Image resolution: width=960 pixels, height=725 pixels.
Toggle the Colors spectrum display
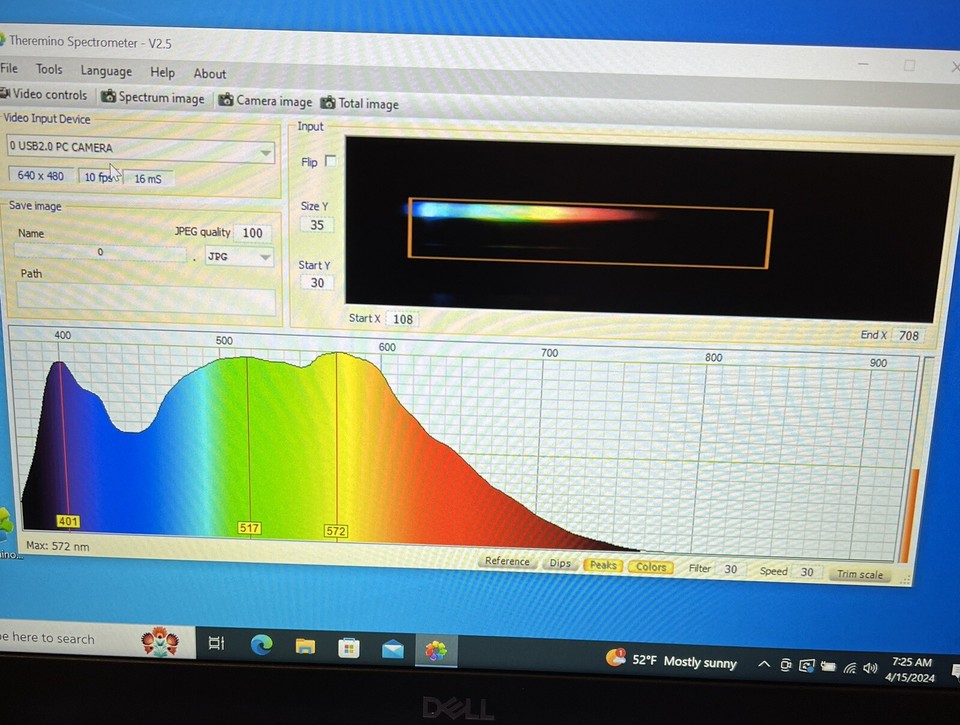[650, 566]
